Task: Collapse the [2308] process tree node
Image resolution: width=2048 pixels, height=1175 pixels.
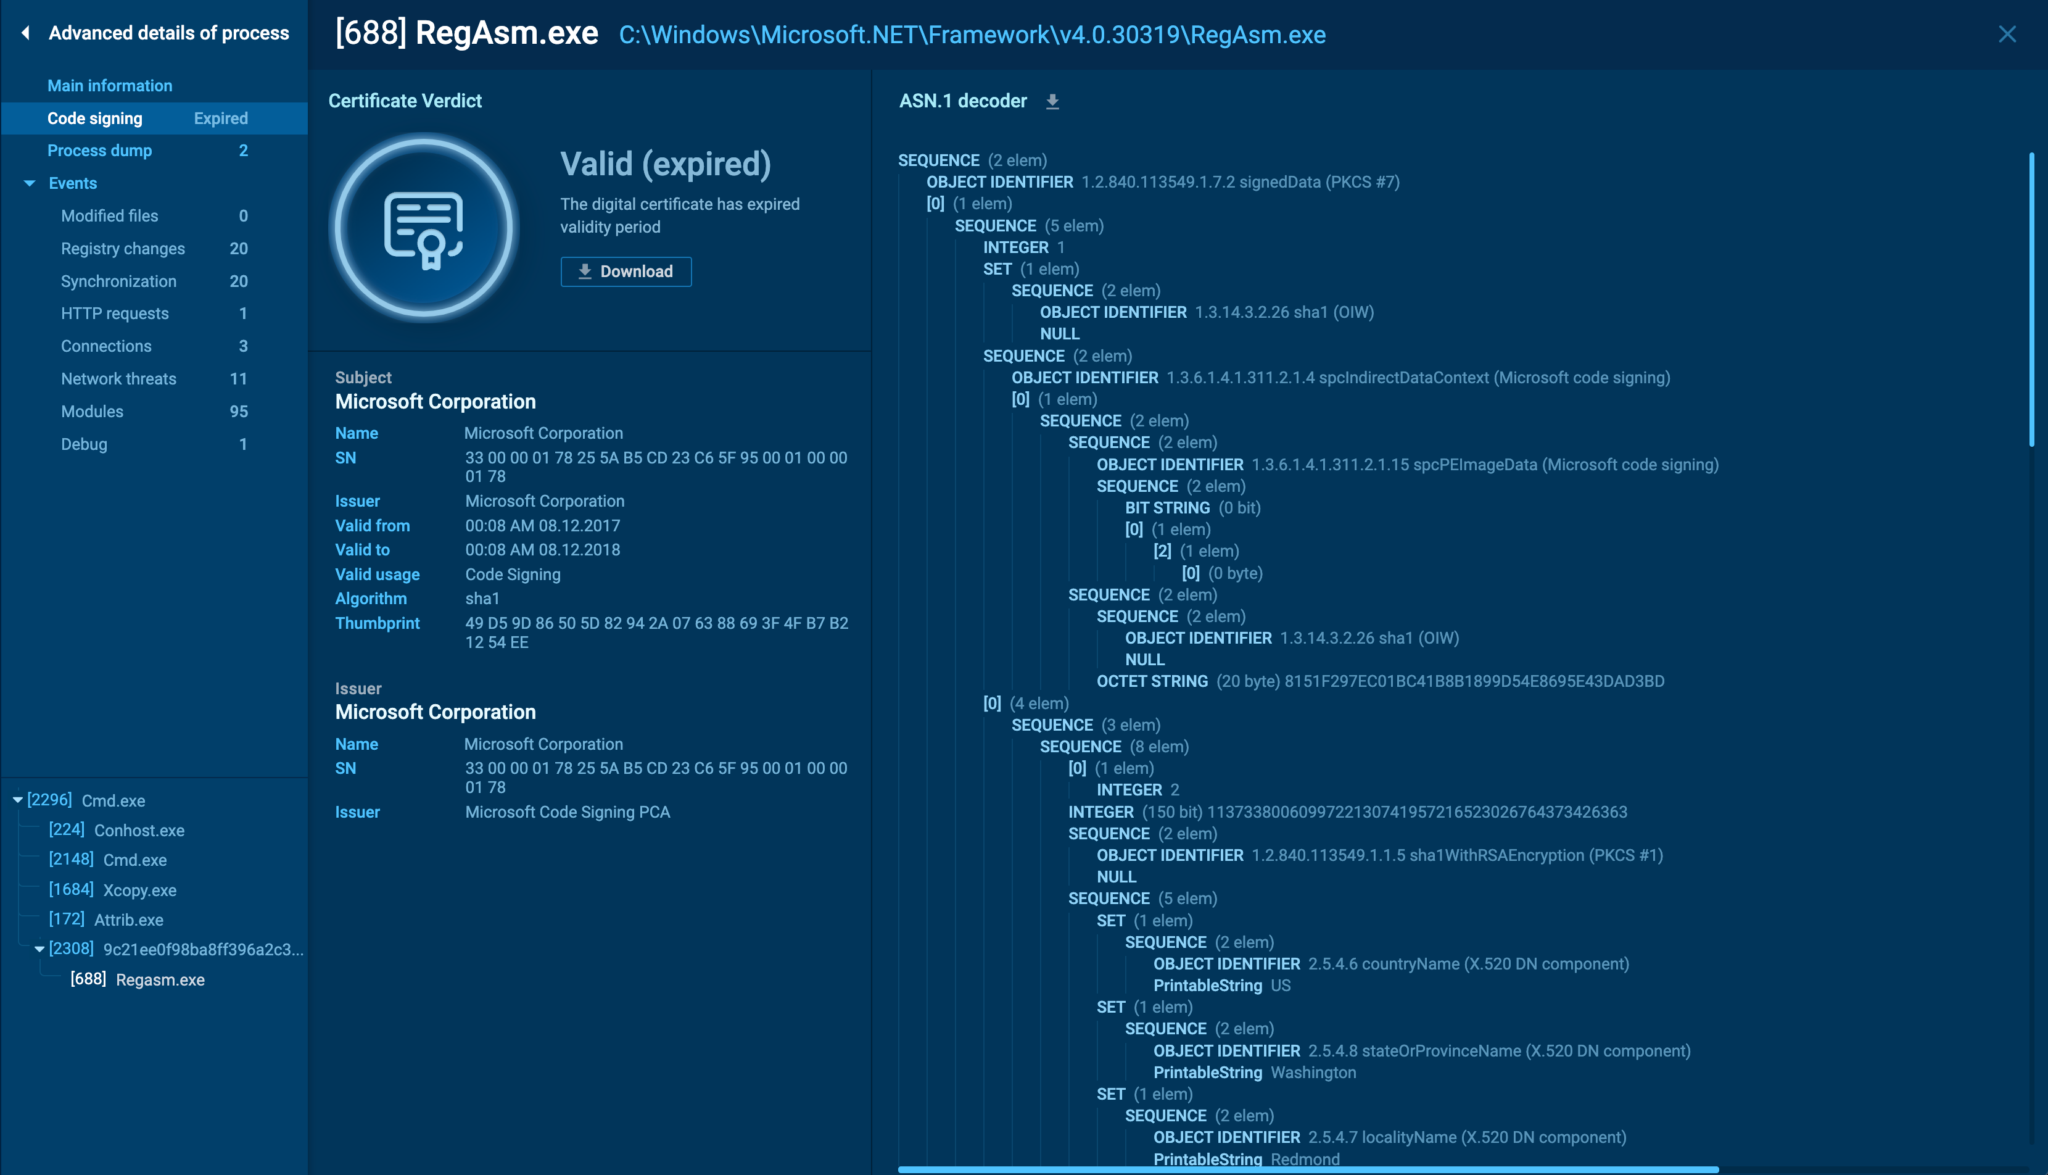Action: point(39,949)
